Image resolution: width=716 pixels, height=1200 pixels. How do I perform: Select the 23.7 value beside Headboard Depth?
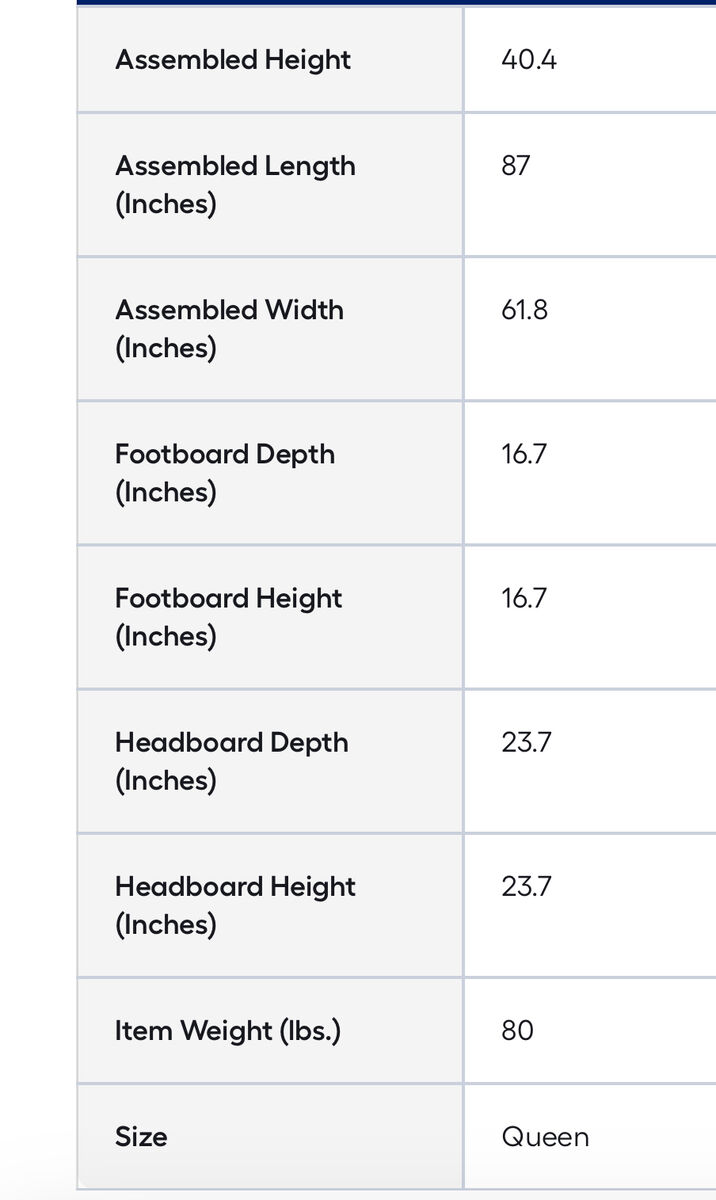click(526, 742)
